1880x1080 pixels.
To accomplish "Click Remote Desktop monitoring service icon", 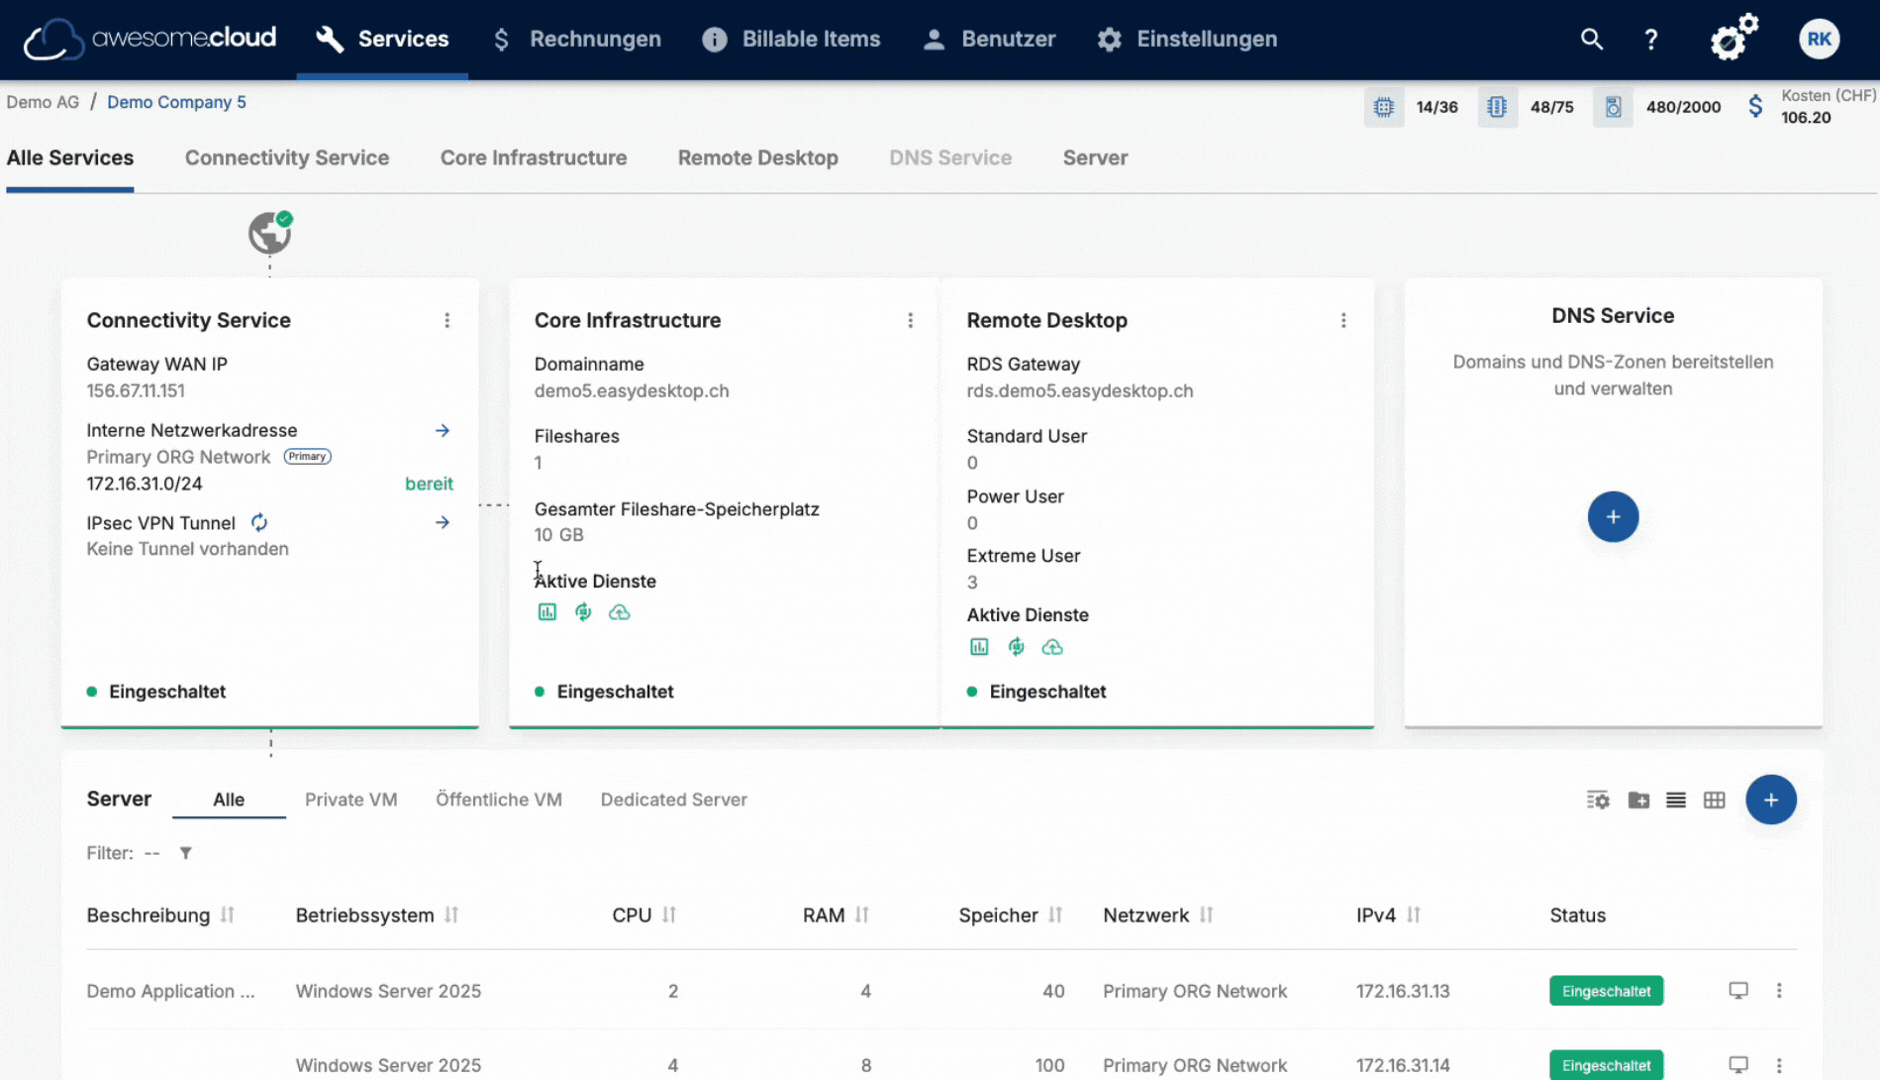I will (979, 647).
